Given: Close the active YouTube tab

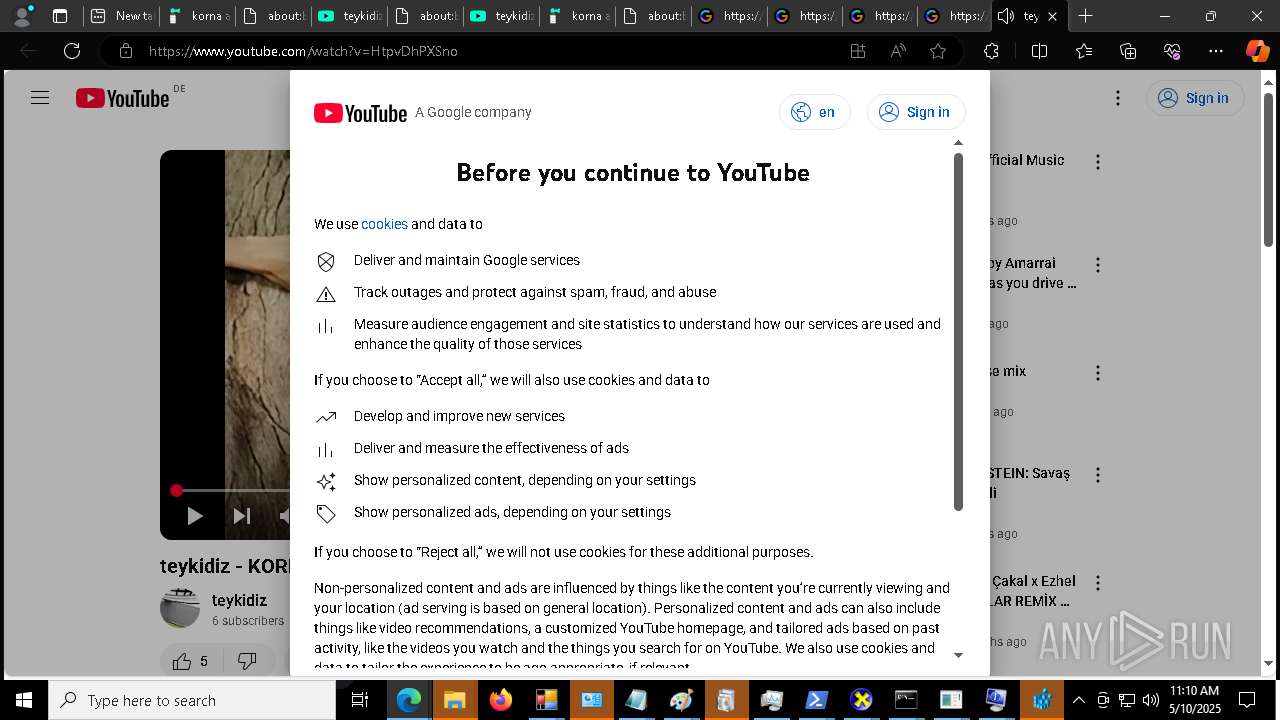Looking at the screenshot, I should [1052, 16].
